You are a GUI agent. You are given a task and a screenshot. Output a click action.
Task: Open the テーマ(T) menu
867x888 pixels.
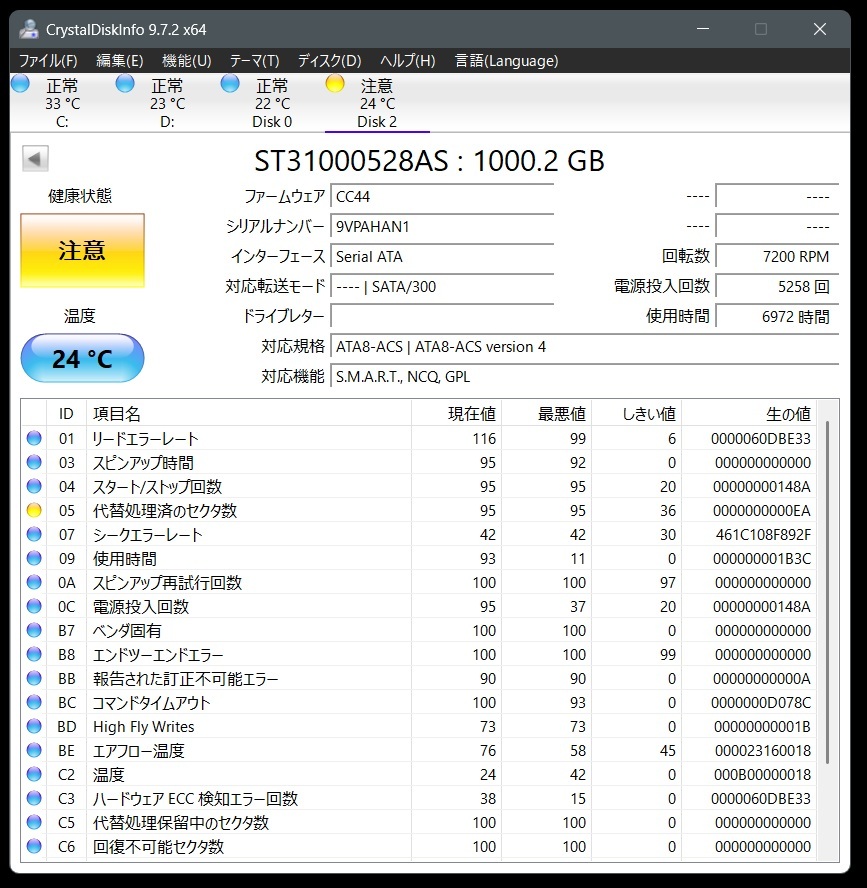click(x=254, y=61)
